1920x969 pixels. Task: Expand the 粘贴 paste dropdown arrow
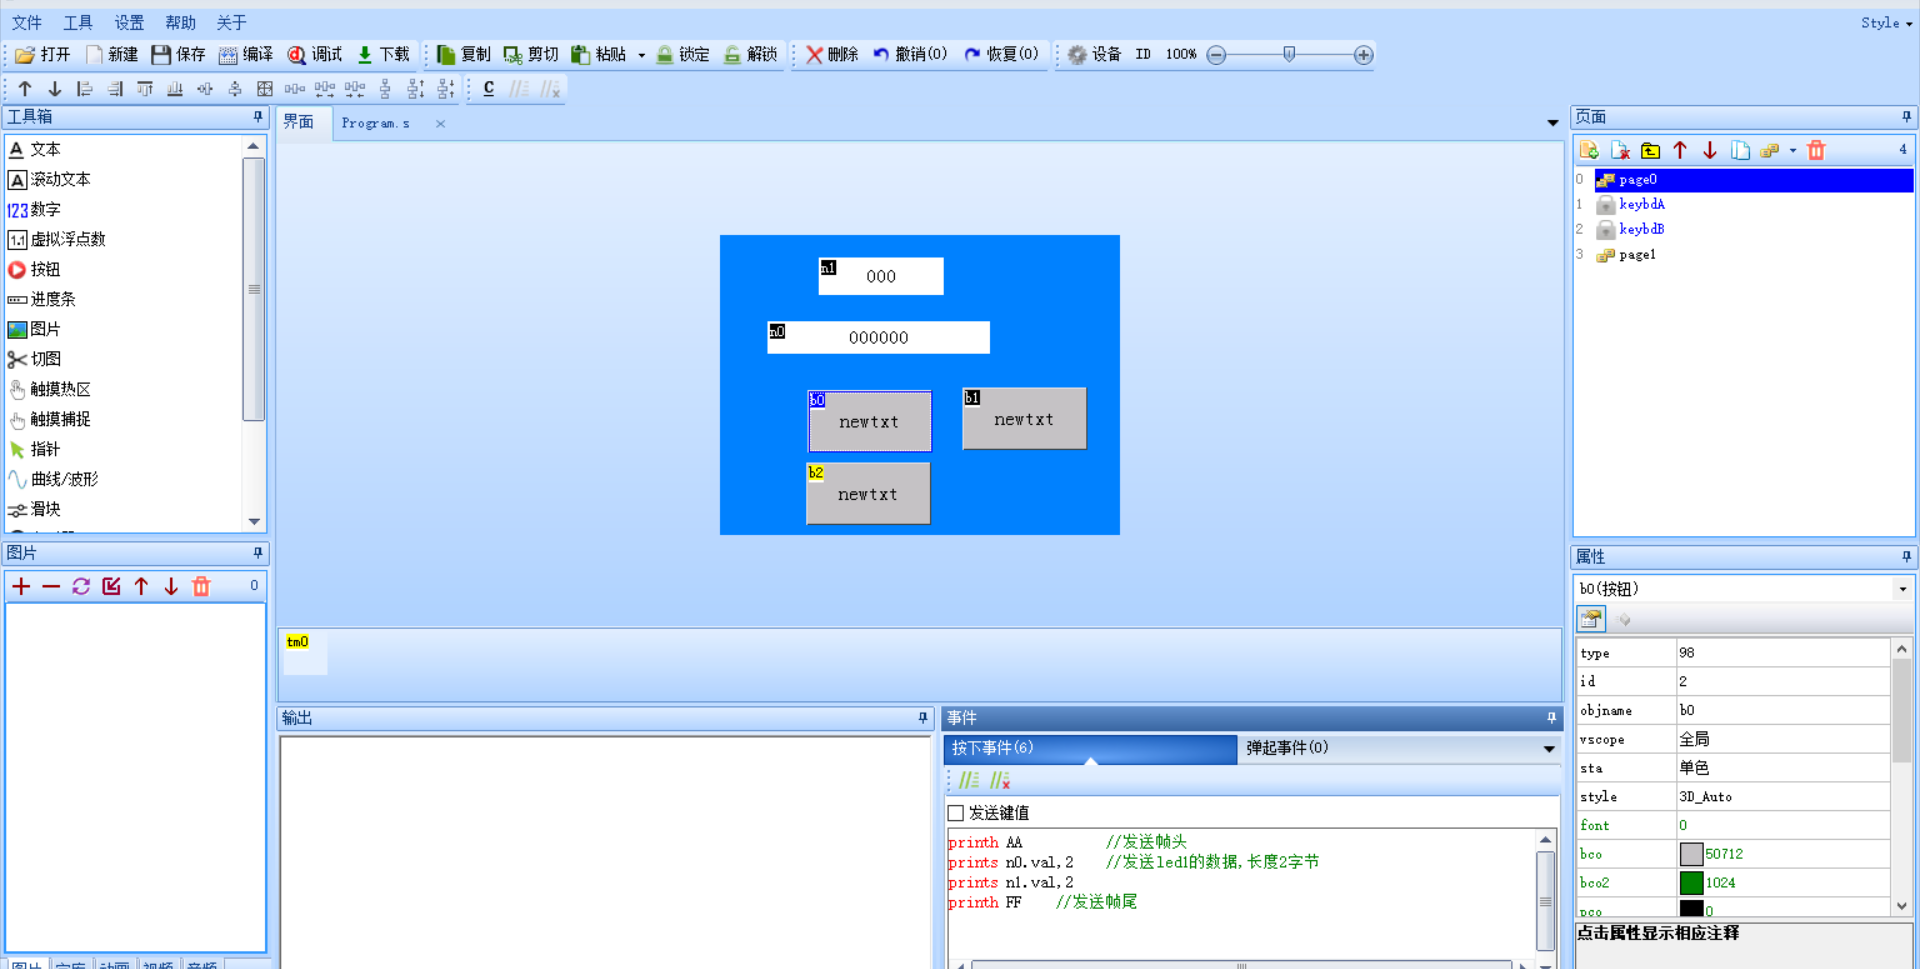click(642, 55)
